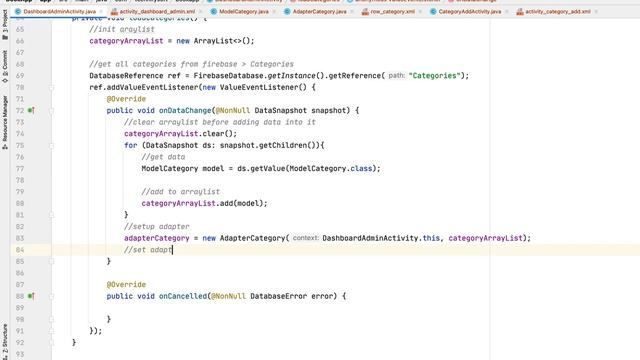Click the "//add to arraylist" comment
Screen dimensions: 640x360
[180, 192]
